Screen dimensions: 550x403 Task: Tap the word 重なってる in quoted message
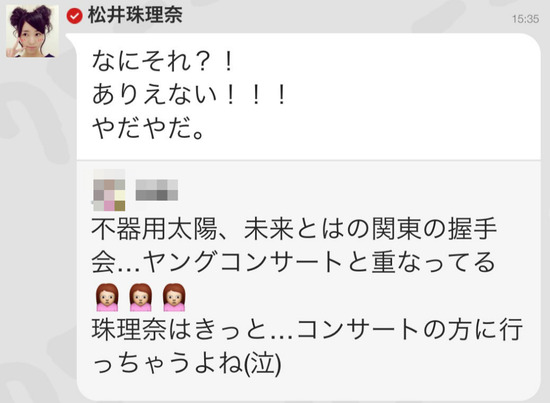433,262
